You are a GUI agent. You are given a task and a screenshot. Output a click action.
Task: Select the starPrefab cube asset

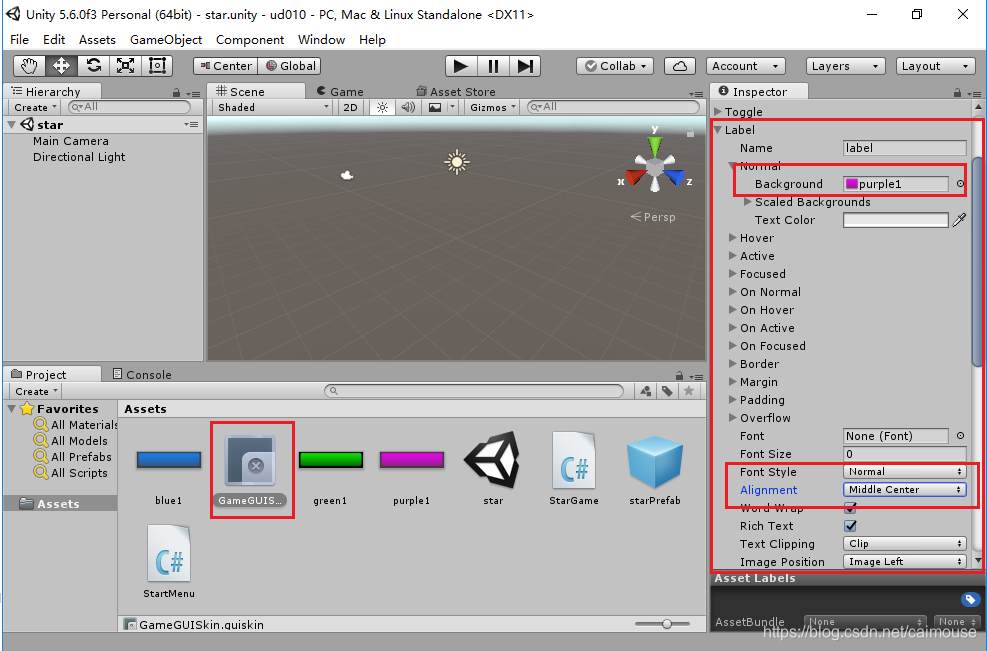[655, 470]
